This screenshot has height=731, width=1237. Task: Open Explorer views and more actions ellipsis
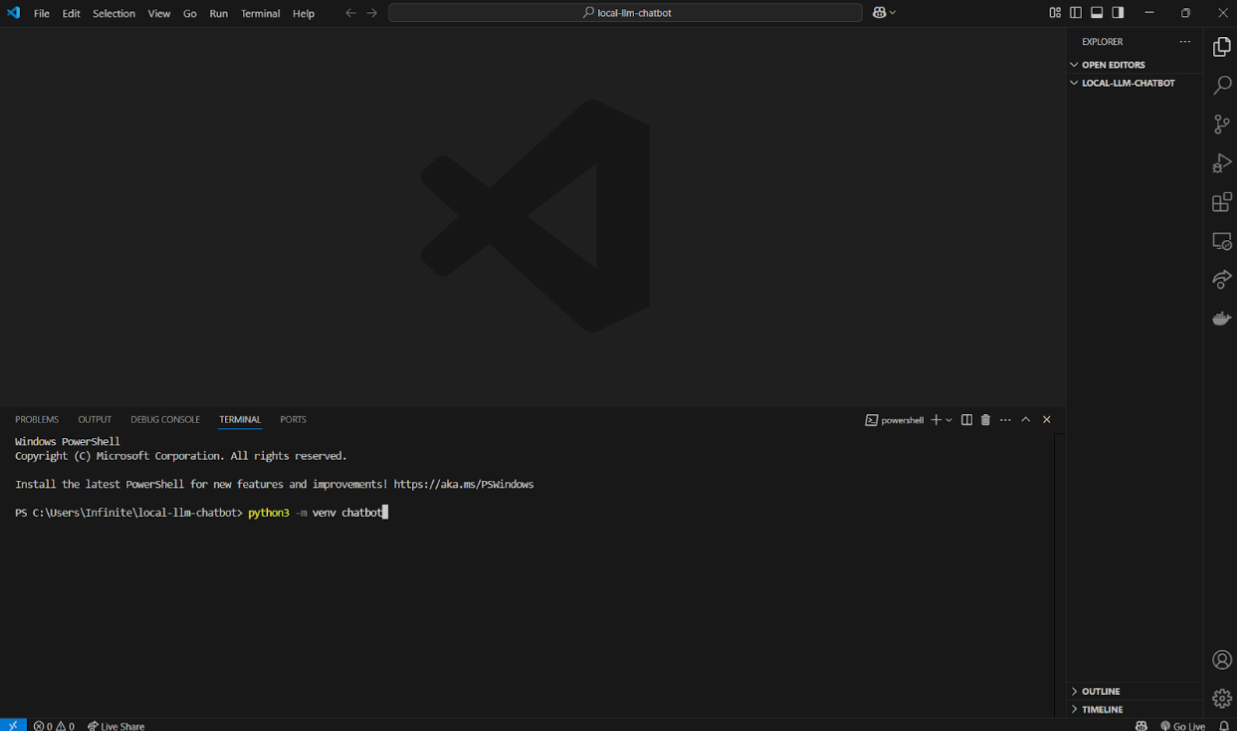pyautogui.click(x=1185, y=42)
